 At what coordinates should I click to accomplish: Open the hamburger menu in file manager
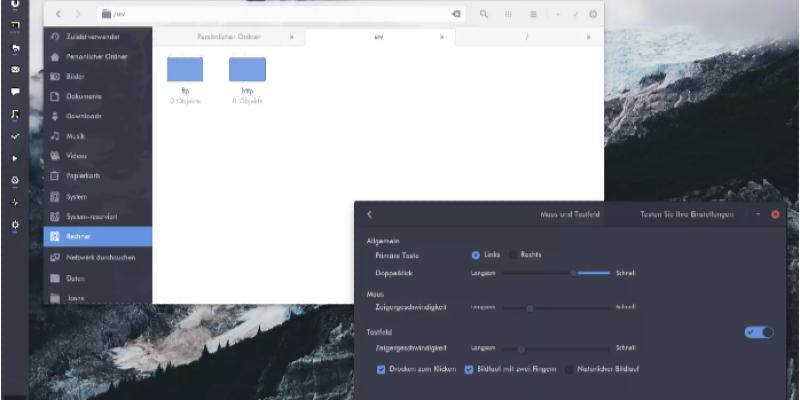(534, 14)
